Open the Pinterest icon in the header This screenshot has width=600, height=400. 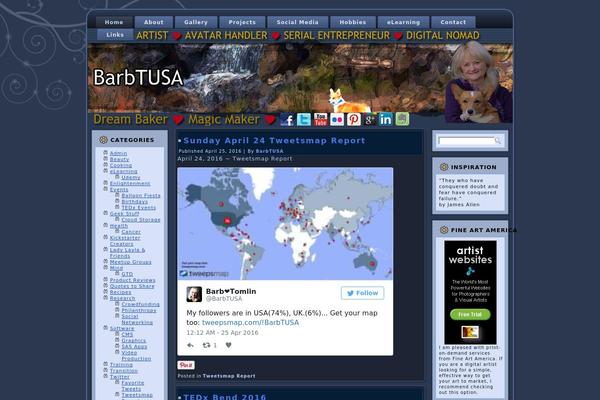pos(354,119)
